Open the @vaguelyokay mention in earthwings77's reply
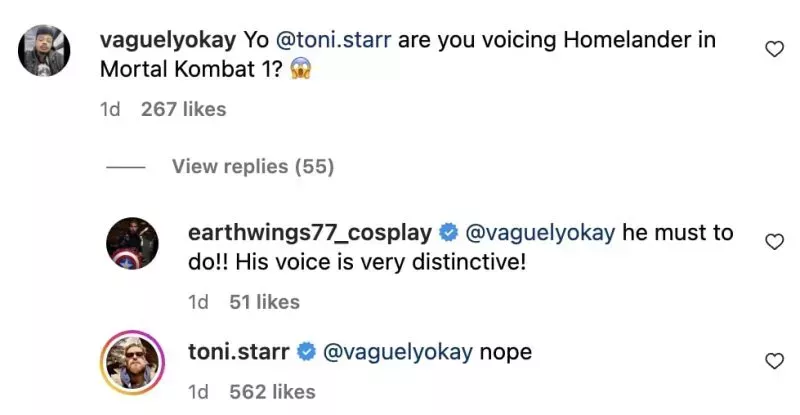Screen dimensions: 800x415 pyautogui.click(x=539, y=233)
